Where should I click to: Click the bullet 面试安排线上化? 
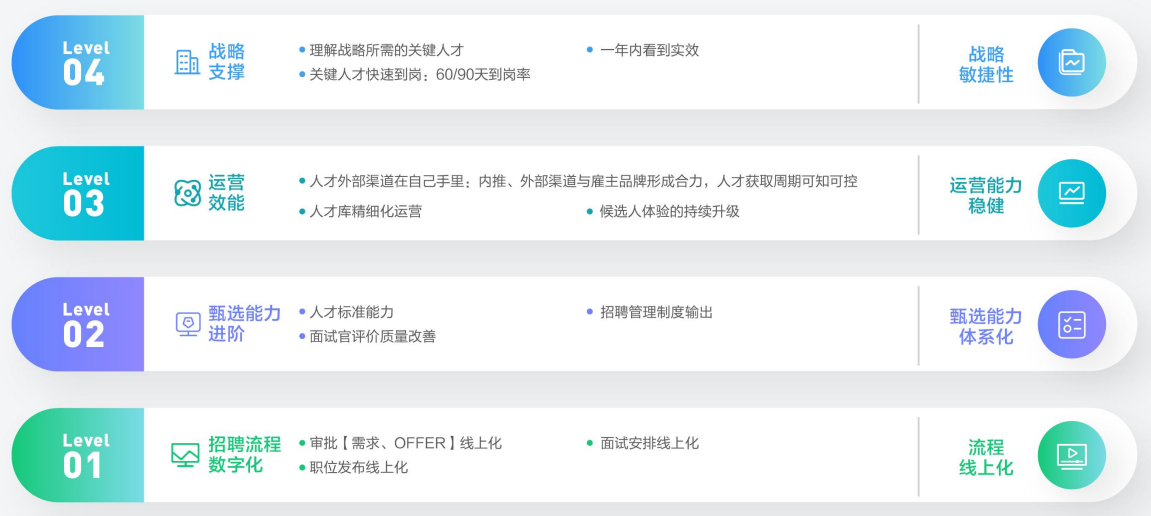click(642, 443)
